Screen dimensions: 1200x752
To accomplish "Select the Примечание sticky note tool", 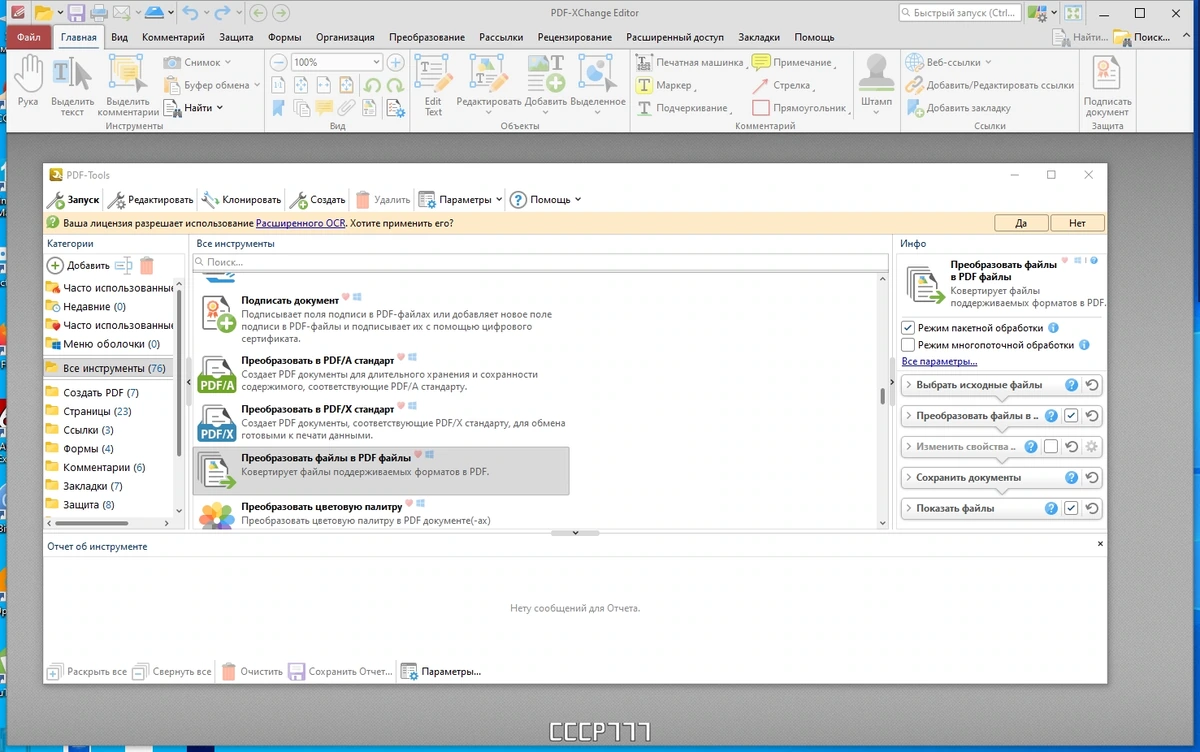I will (792, 62).
